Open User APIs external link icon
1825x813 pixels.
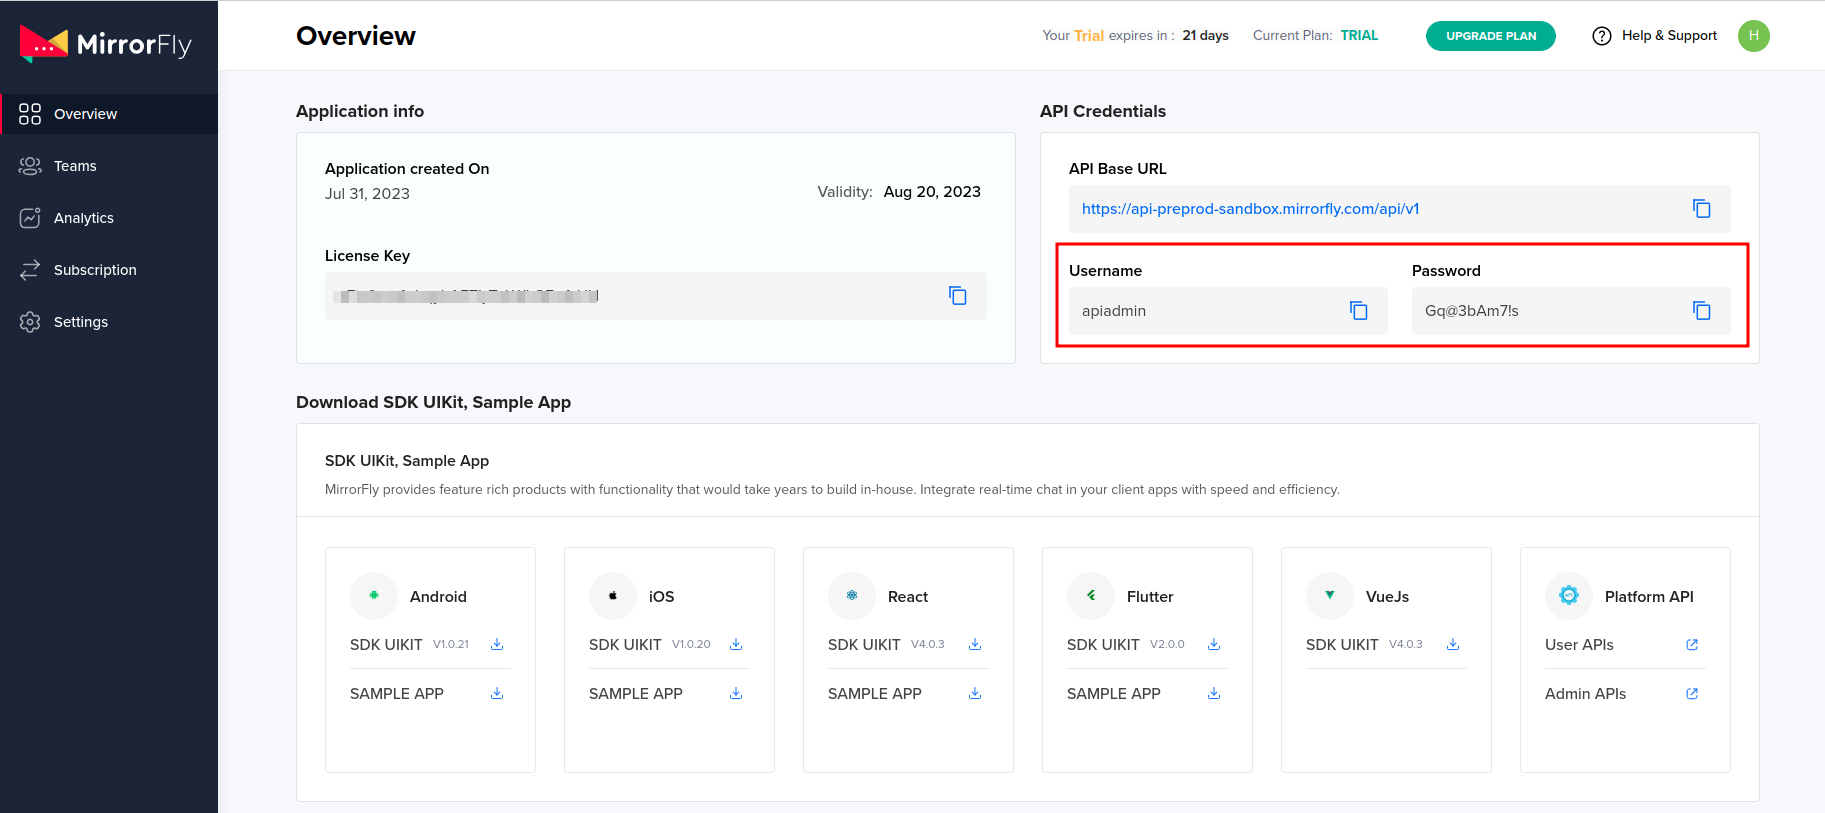point(1692,644)
